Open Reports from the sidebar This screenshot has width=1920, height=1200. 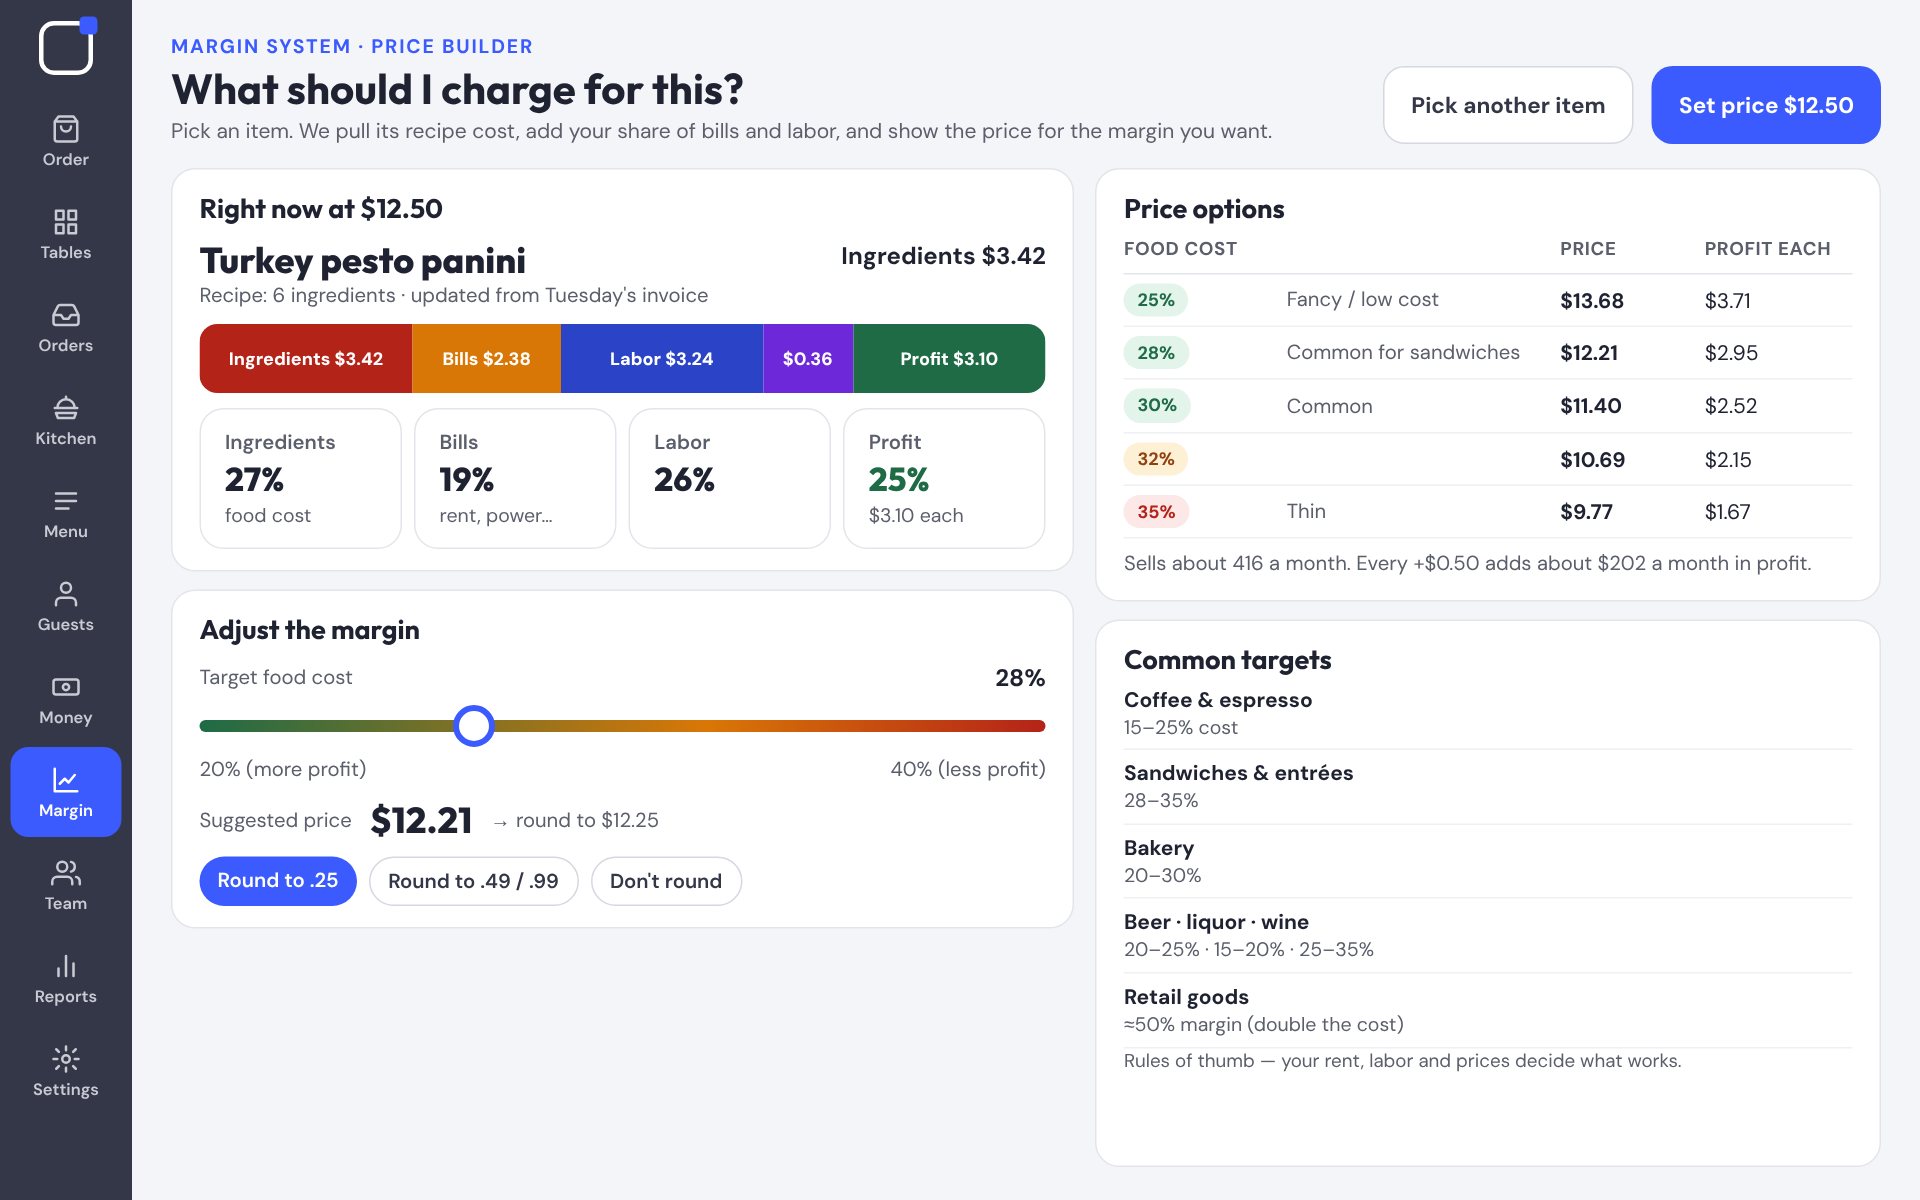pos(66,978)
